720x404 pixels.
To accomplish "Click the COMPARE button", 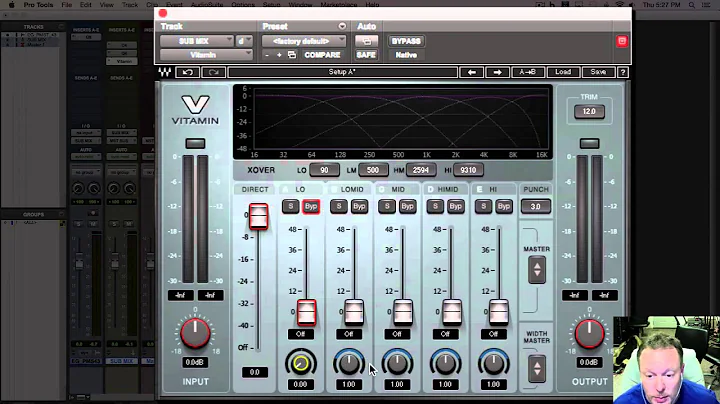I will [x=322, y=55].
